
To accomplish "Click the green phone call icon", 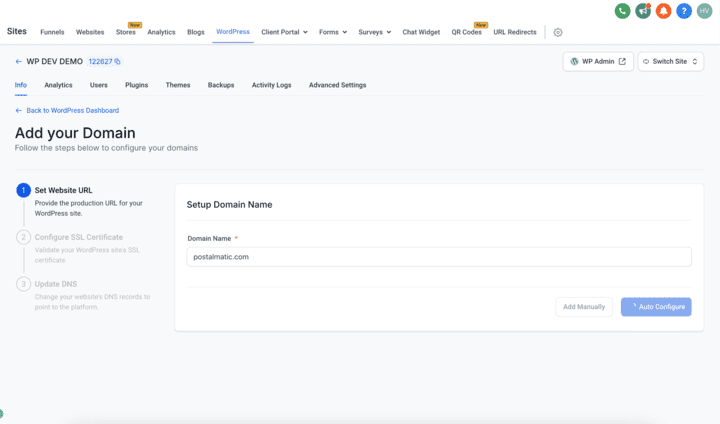I will pyautogui.click(x=622, y=11).
